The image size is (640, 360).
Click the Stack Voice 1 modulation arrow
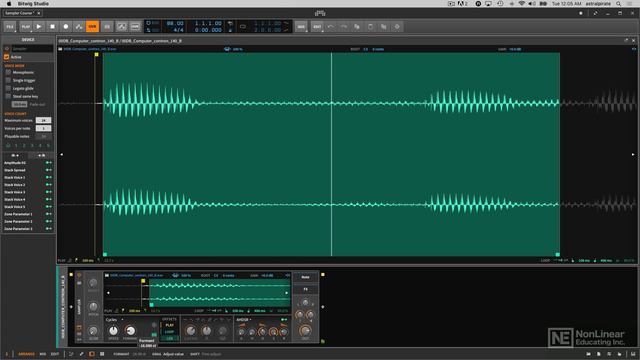49,177
